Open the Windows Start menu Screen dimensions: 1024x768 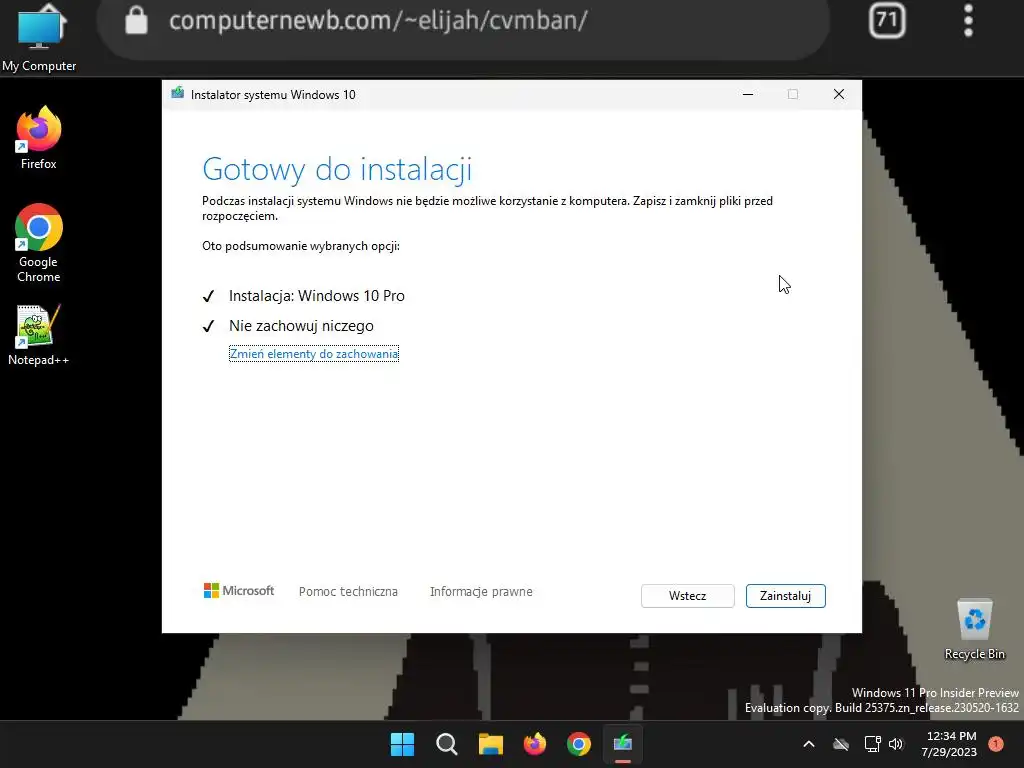pos(402,744)
